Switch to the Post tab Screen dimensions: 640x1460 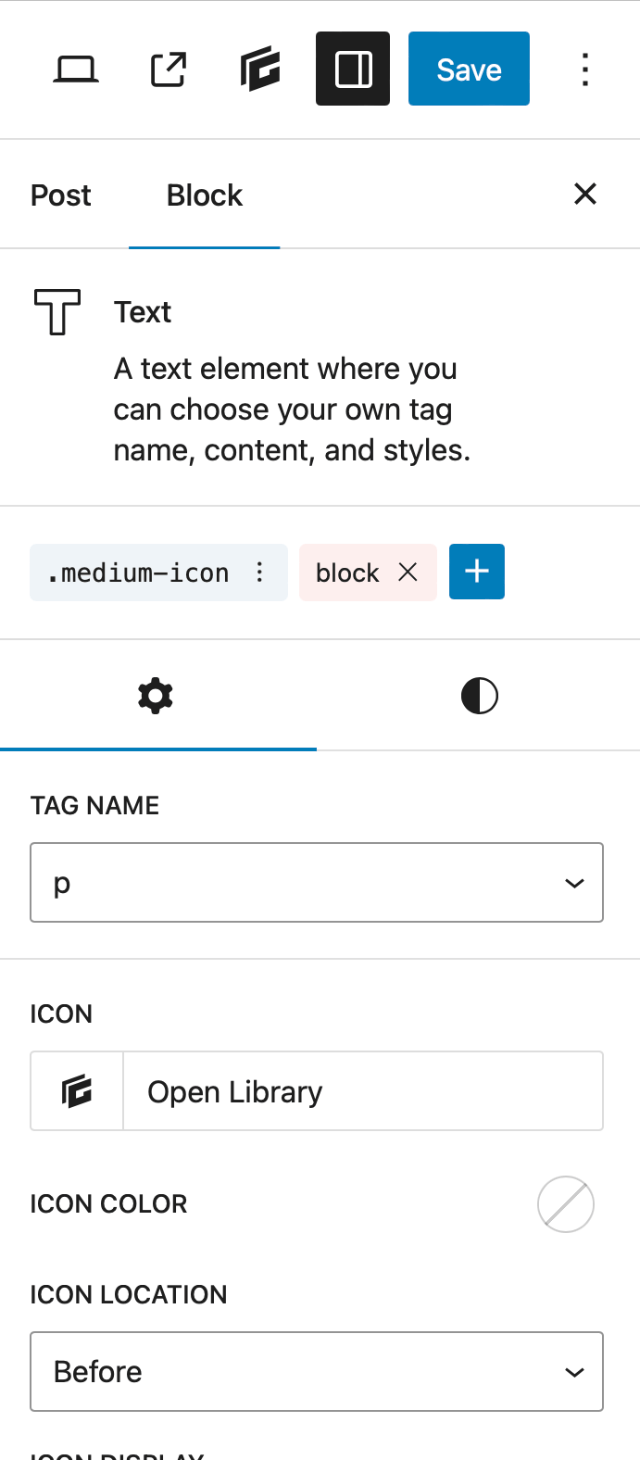point(61,195)
